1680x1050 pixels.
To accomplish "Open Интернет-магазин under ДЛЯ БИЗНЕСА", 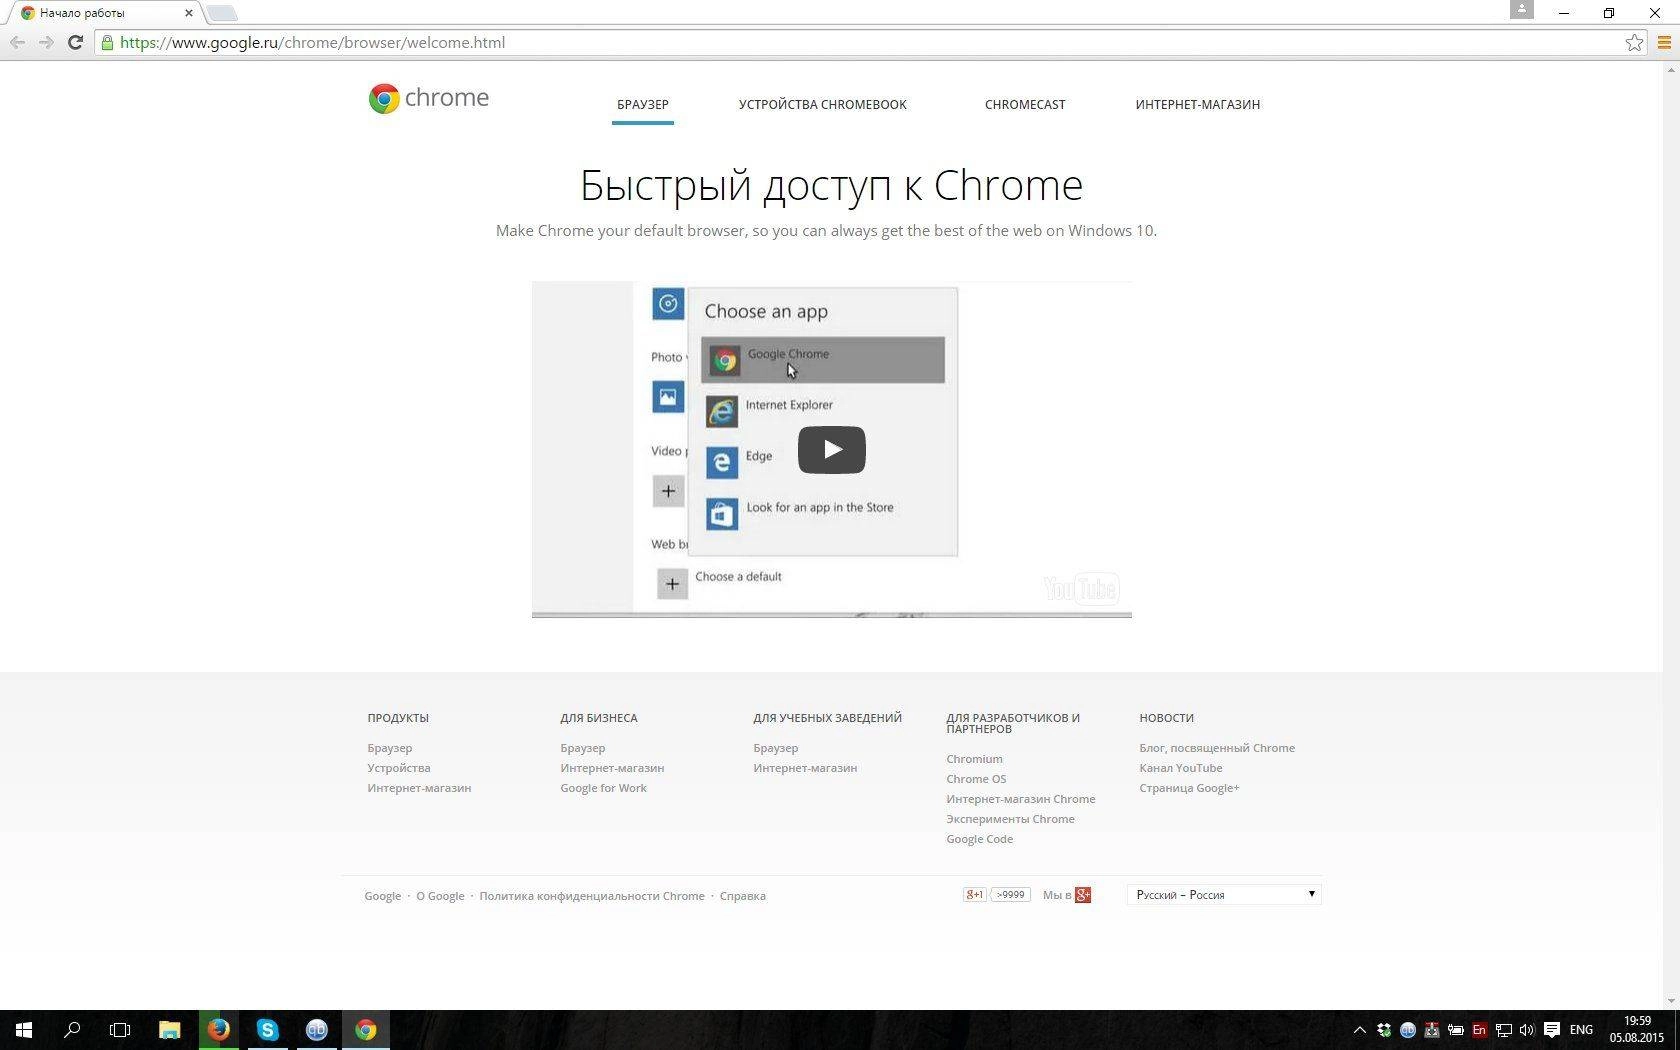I will (x=612, y=768).
